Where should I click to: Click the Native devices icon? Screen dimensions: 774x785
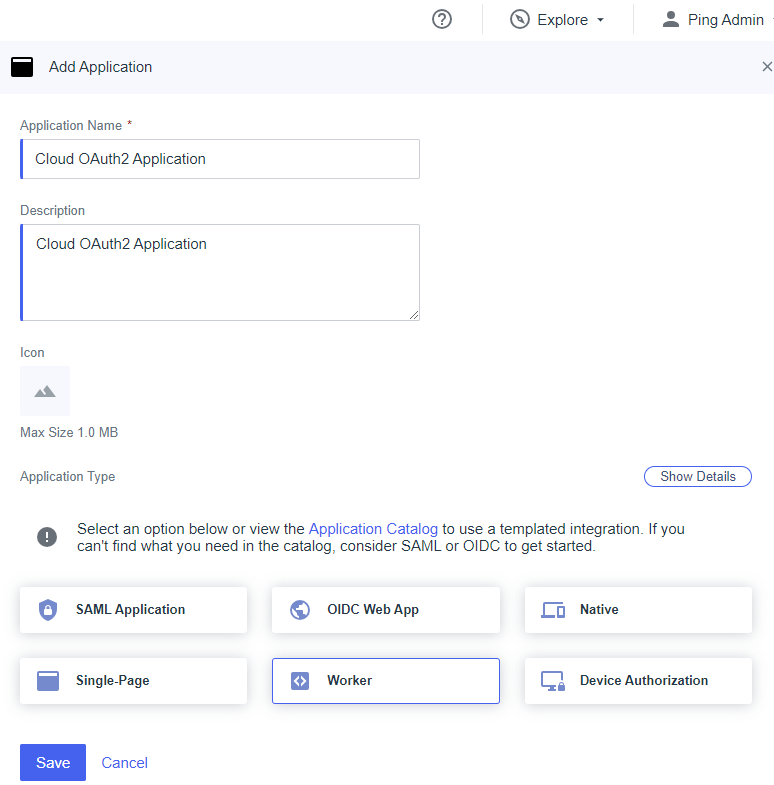[x=553, y=610]
